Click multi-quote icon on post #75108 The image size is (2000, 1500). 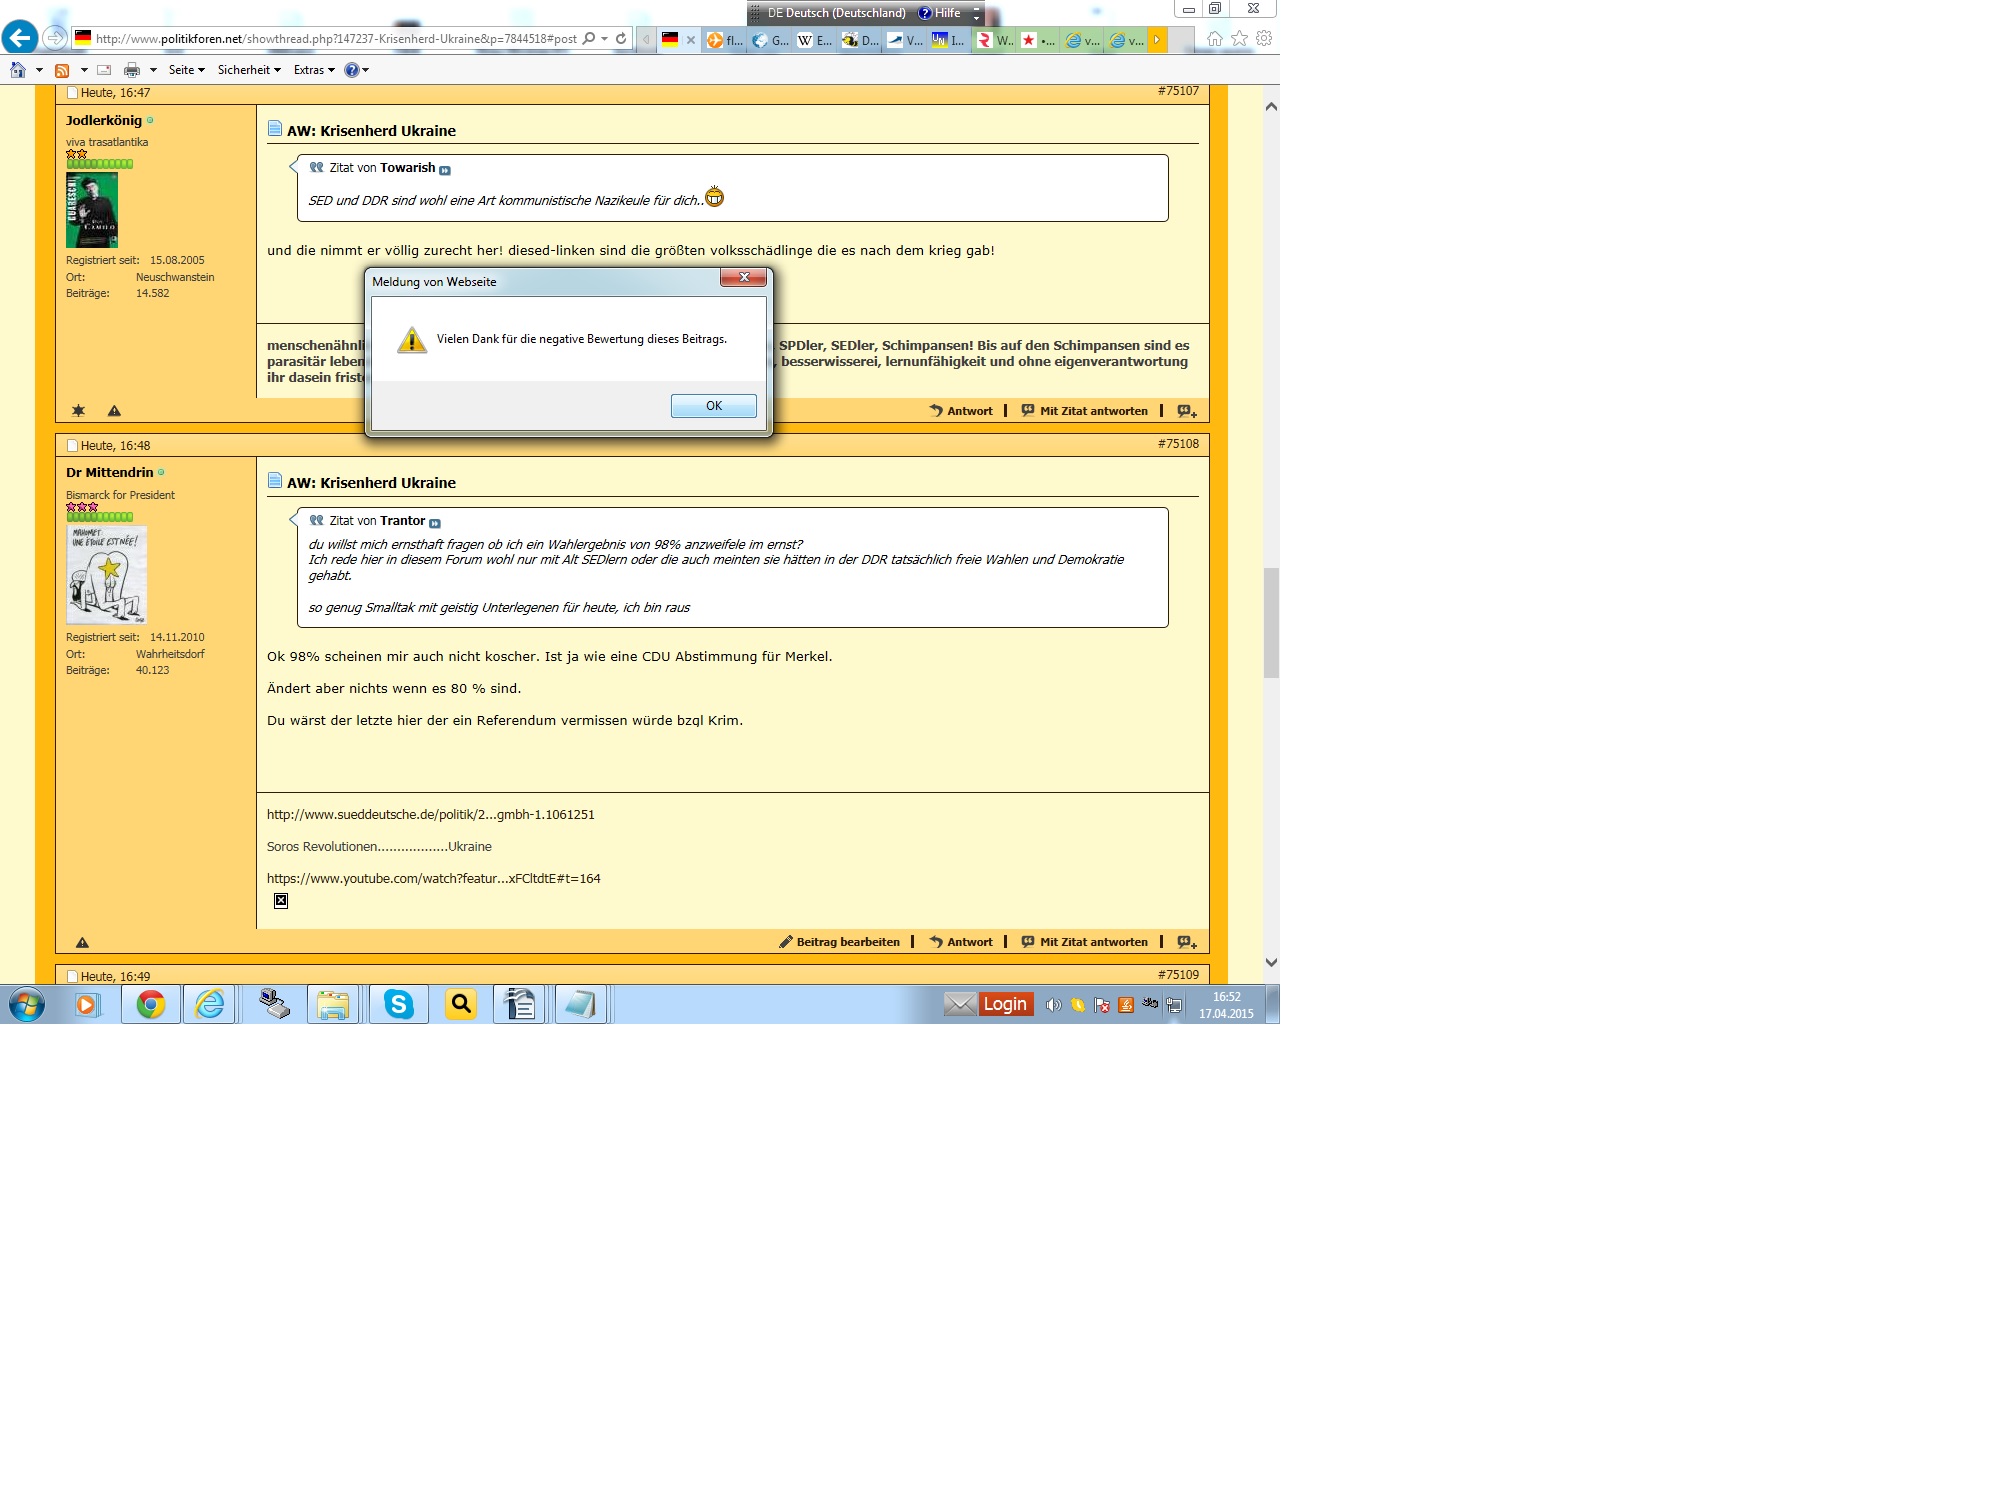click(x=1187, y=942)
